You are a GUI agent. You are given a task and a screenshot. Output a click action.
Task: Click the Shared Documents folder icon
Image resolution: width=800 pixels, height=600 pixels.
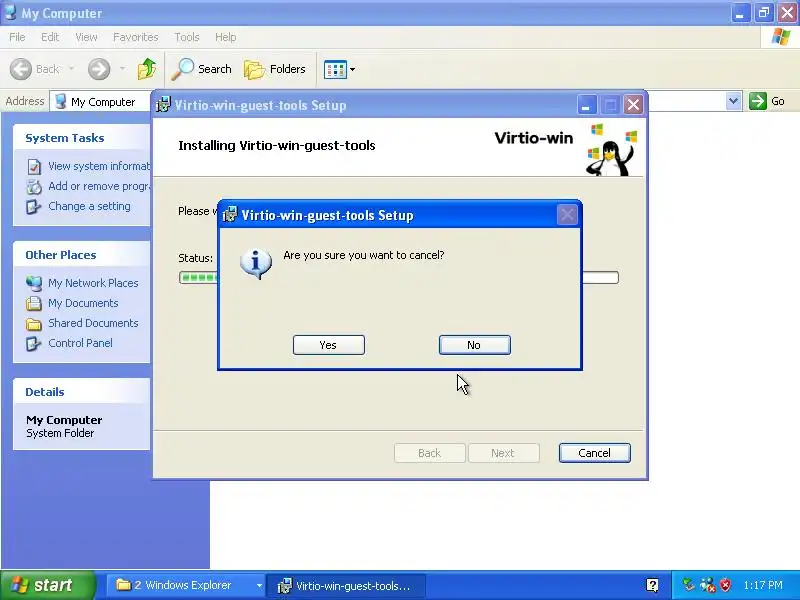click(x=34, y=323)
